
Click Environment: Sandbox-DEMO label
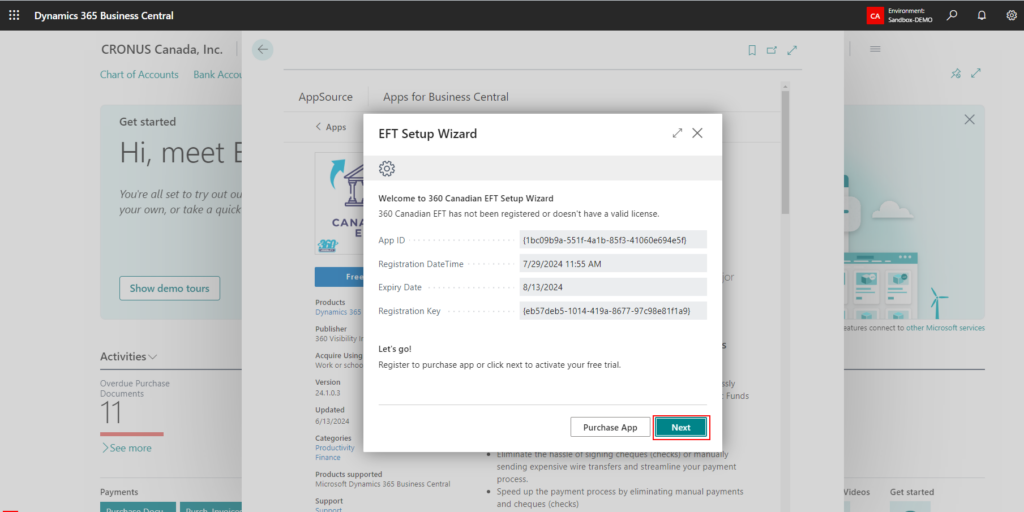tap(910, 16)
